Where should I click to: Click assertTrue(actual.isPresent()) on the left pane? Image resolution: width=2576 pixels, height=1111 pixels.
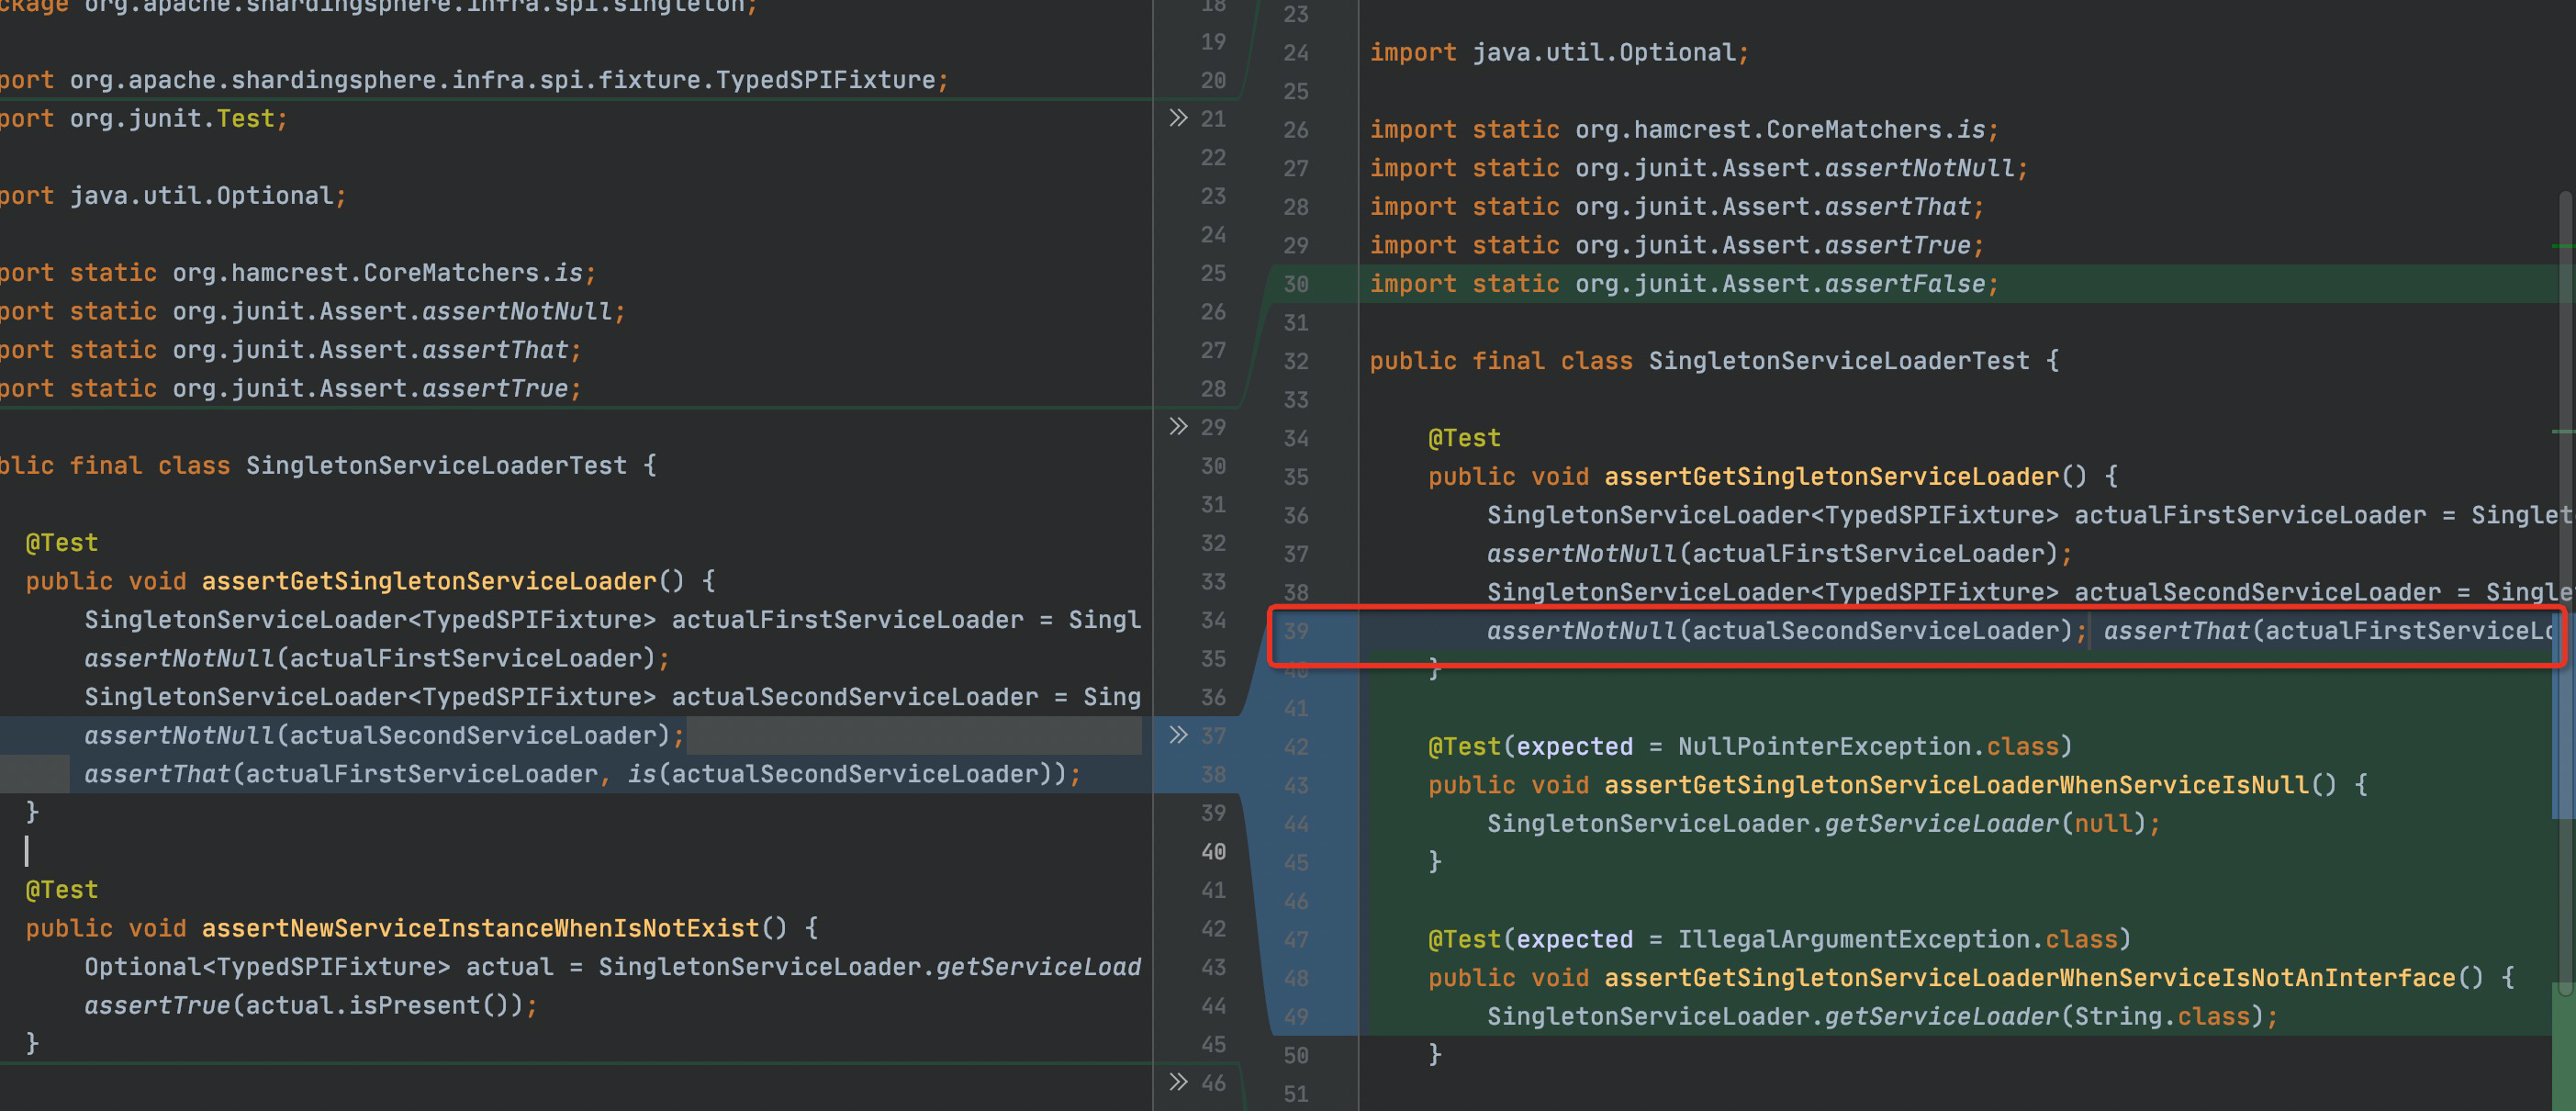pos(310,1006)
